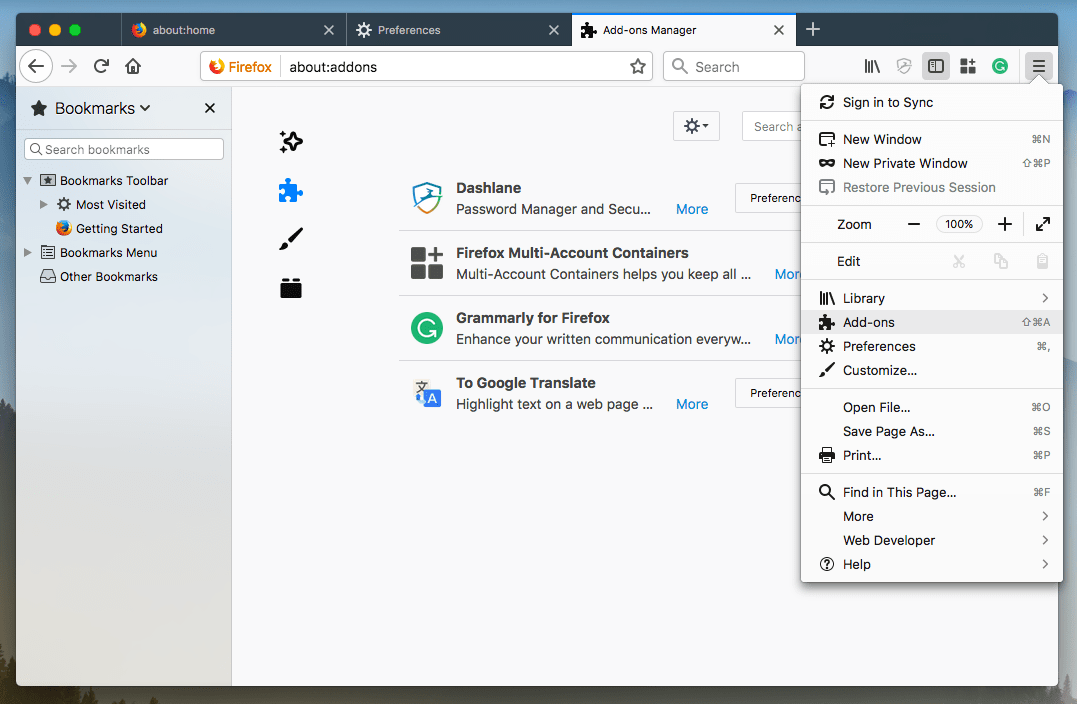Screen dimensions: 1077x704
Task: Choose Sign in to Sync
Action: (931, 102)
